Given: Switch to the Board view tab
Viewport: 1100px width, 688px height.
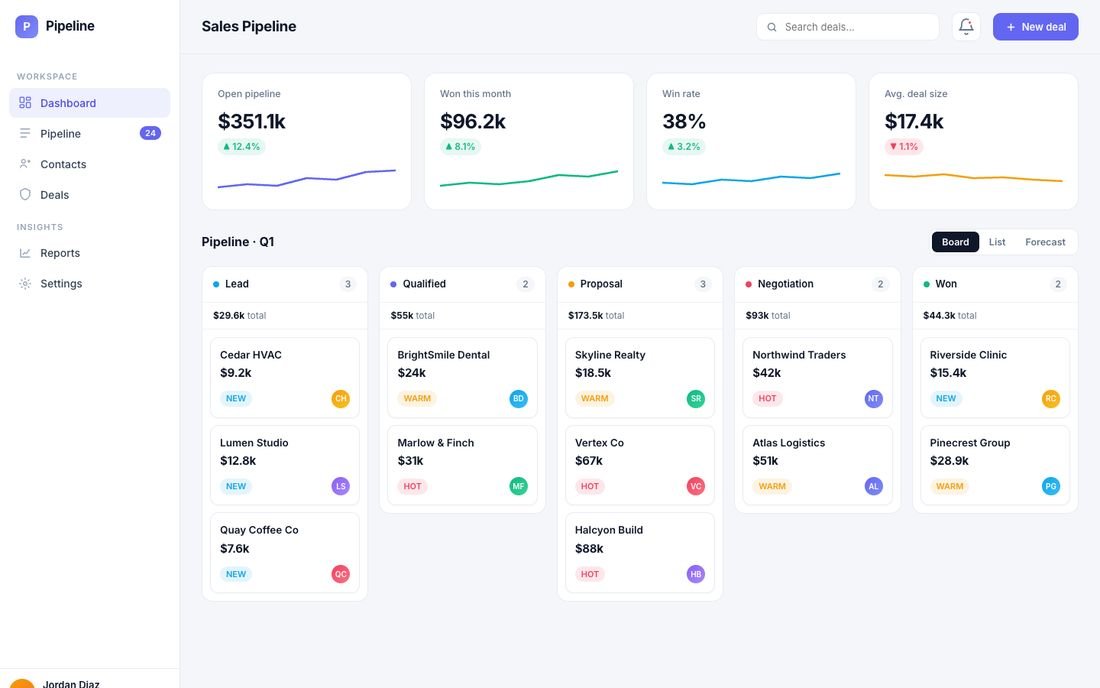Looking at the screenshot, I should click(x=955, y=242).
